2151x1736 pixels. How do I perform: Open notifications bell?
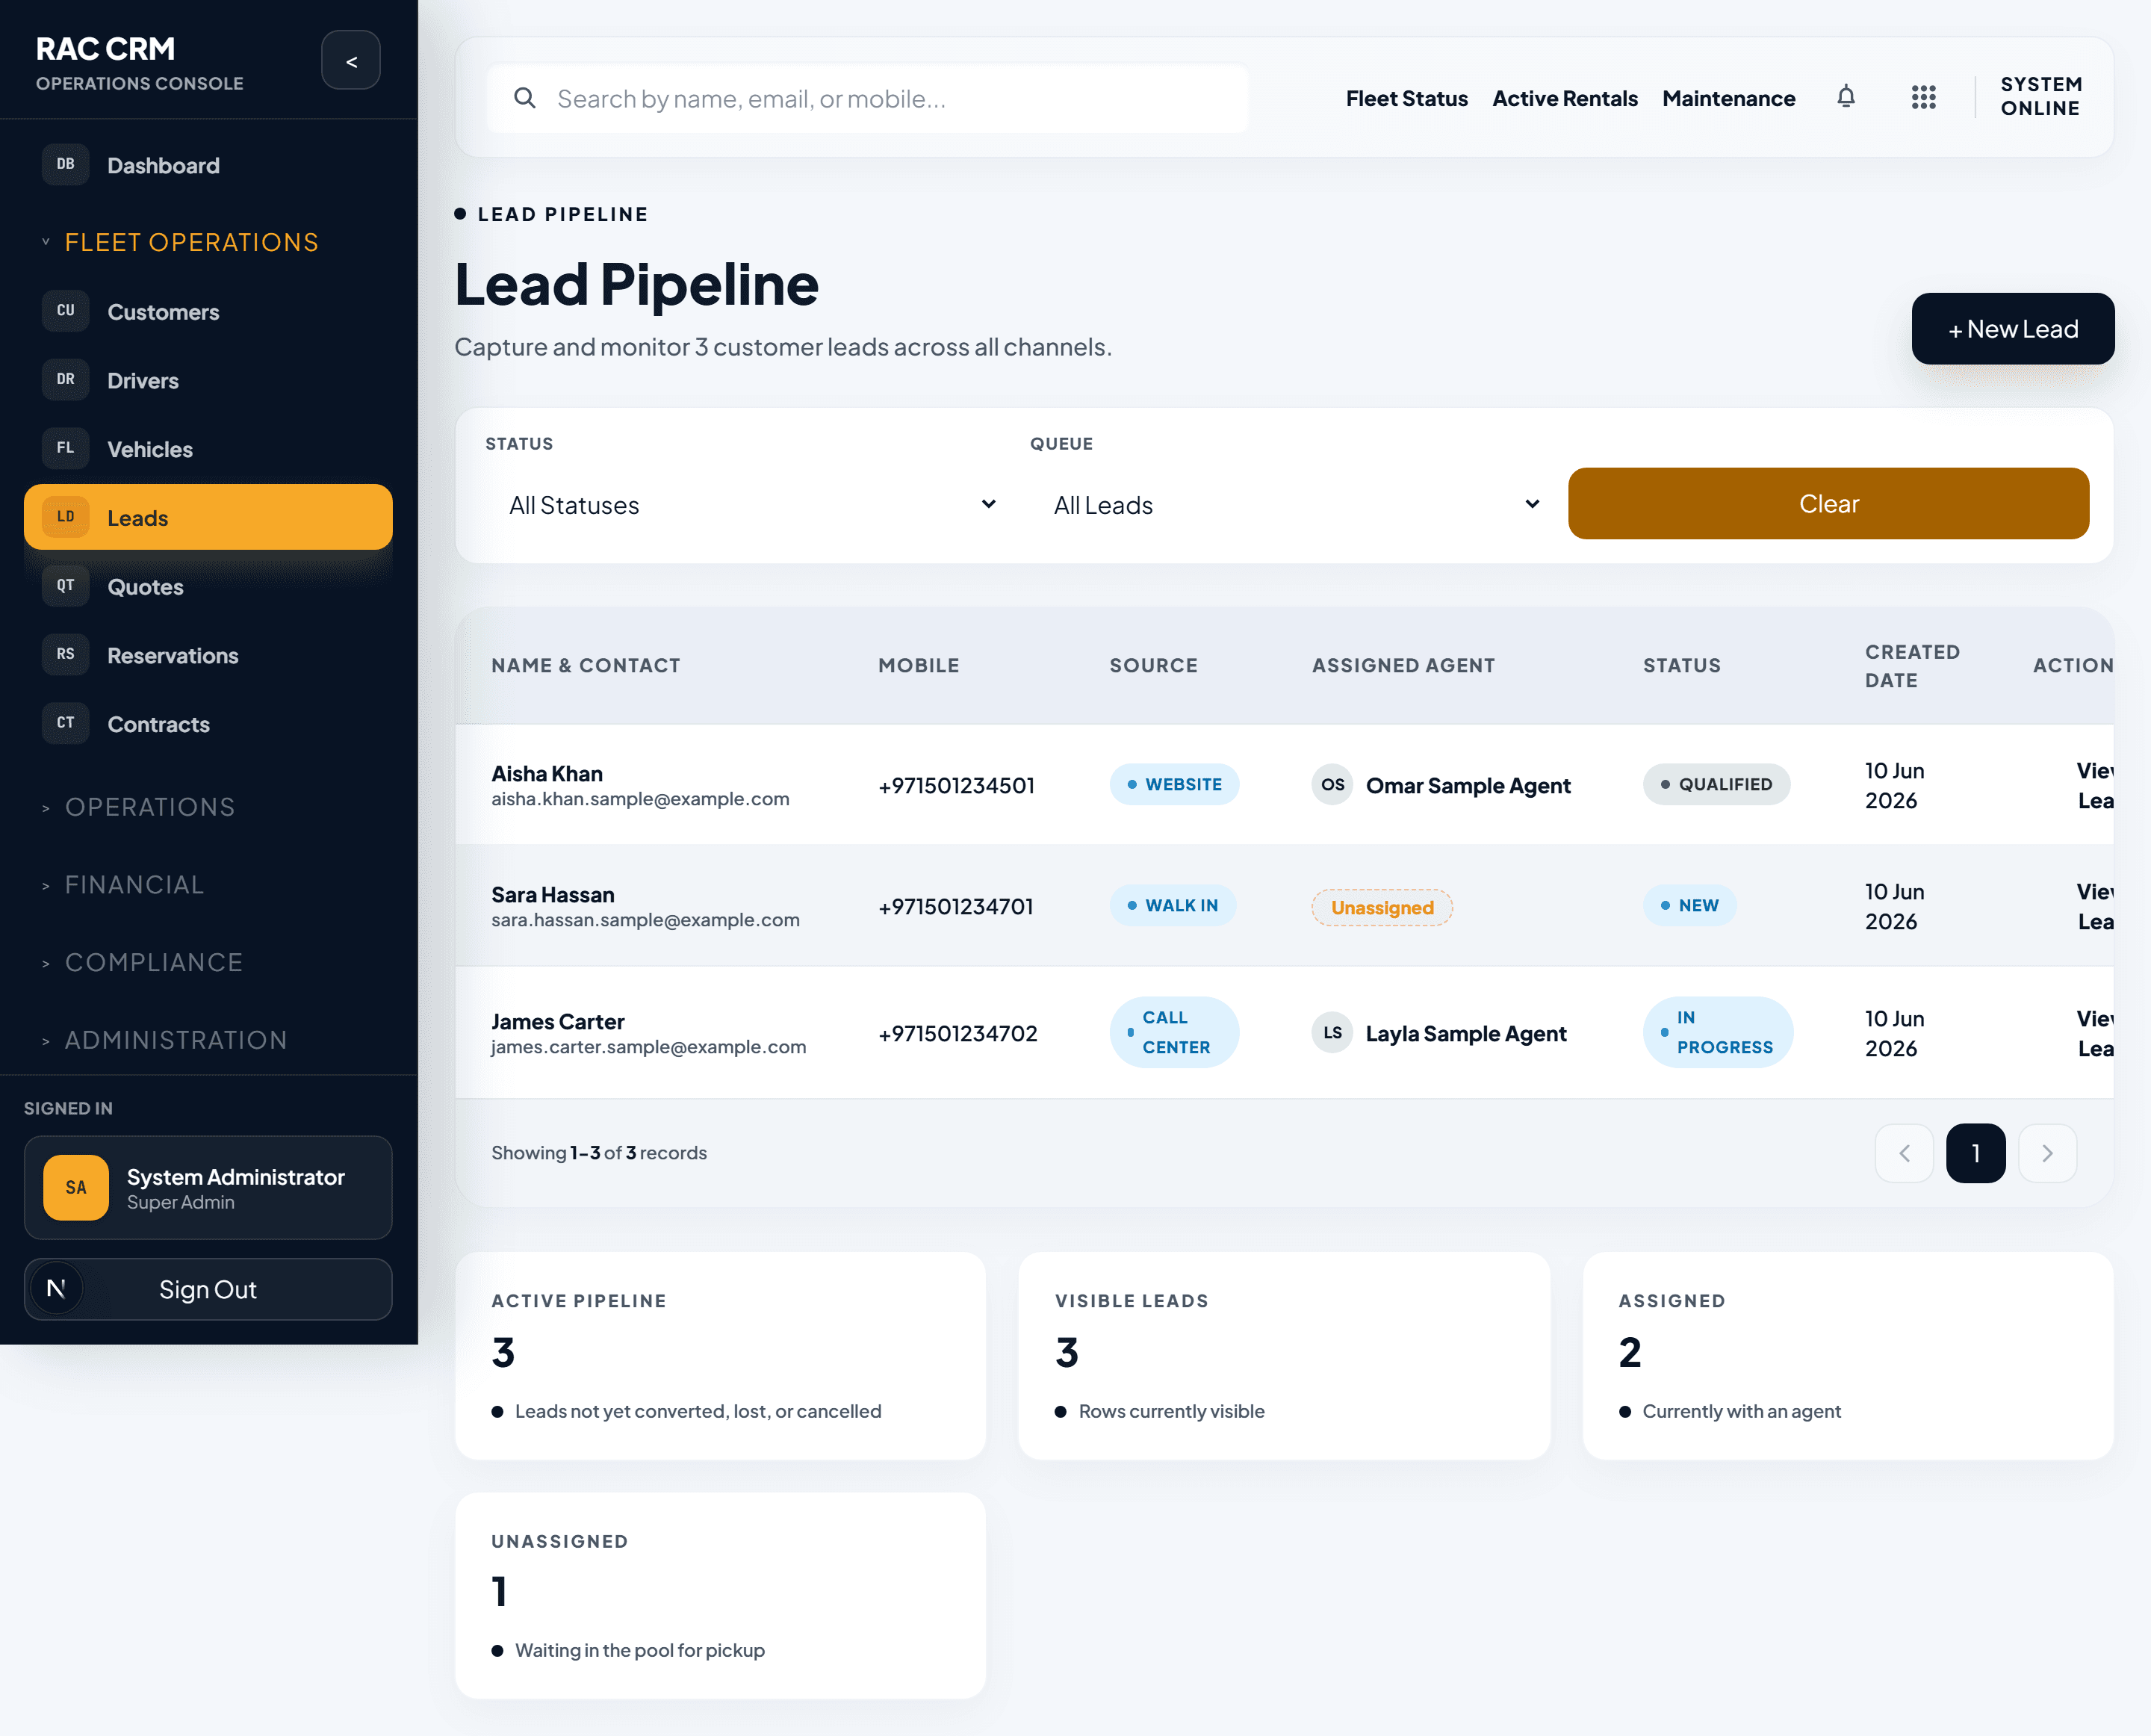coord(1846,97)
